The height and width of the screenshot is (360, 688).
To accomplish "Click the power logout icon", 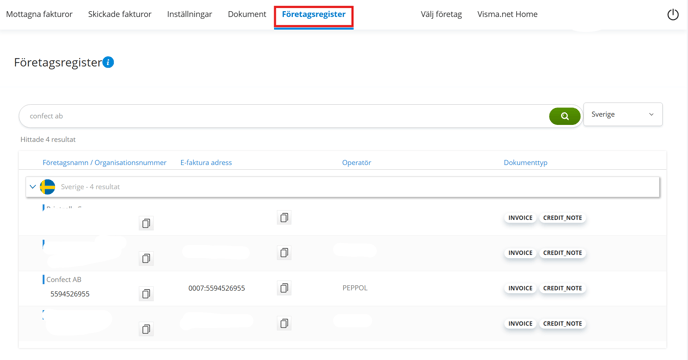I will pos(673,14).
